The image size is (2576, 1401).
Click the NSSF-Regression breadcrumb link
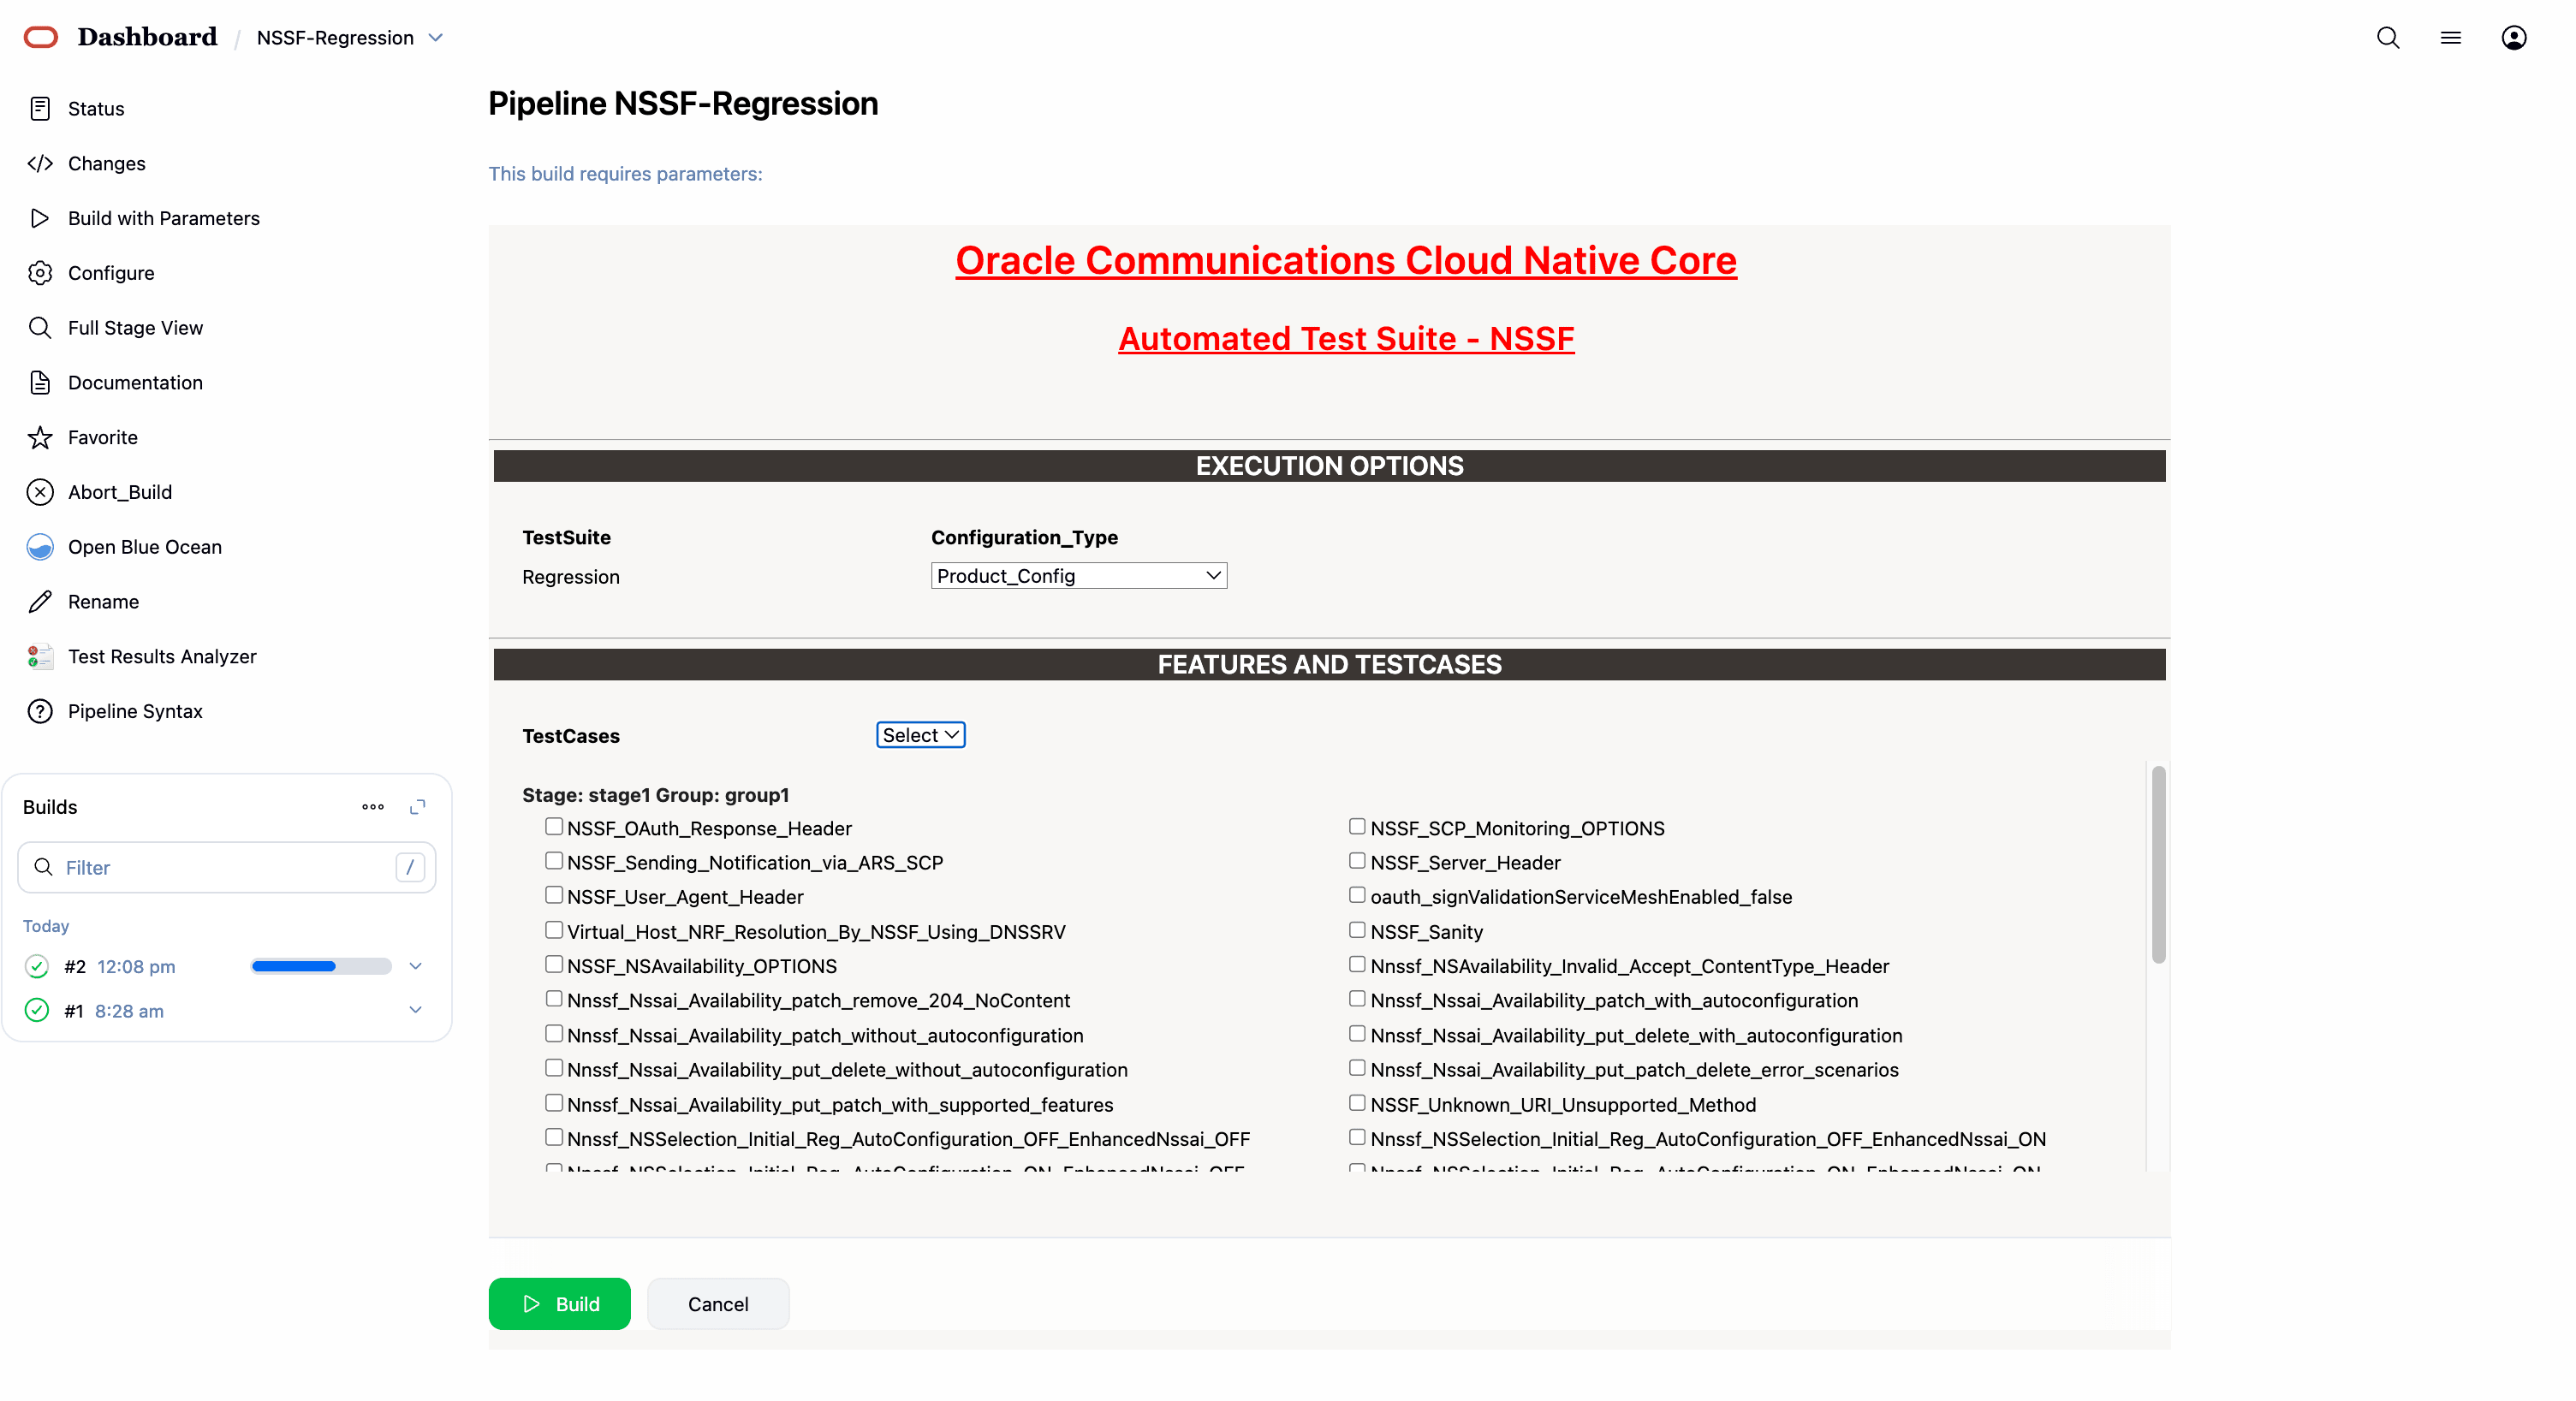pyautogui.click(x=335, y=38)
